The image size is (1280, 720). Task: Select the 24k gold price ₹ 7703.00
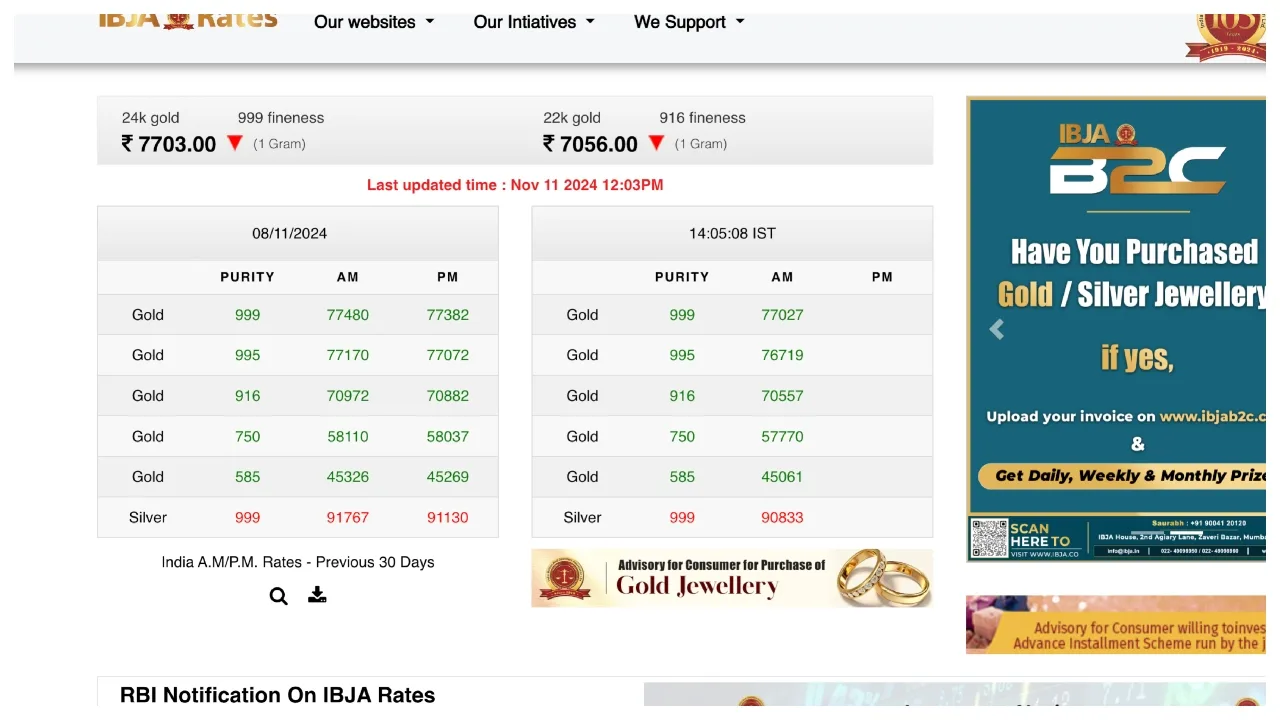[x=169, y=144]
